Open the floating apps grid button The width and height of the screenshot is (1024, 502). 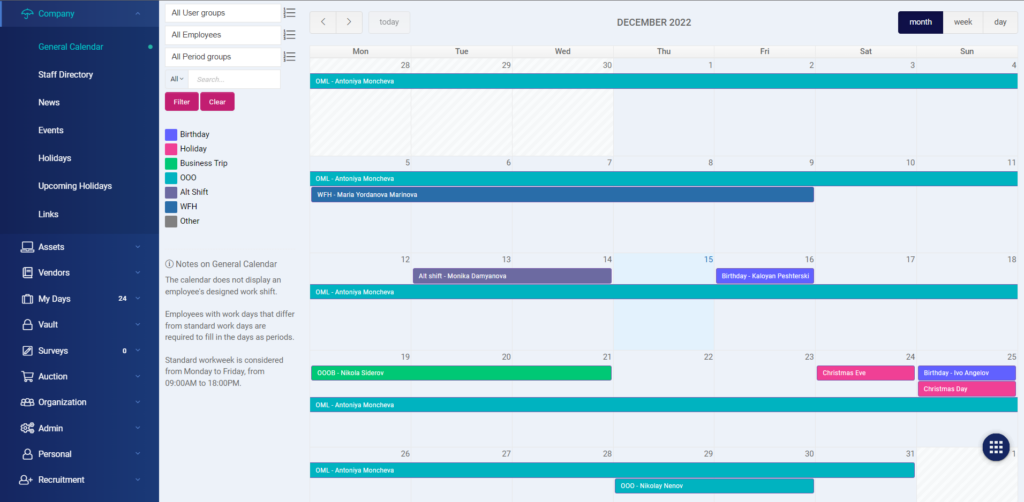tap(996, 447)
